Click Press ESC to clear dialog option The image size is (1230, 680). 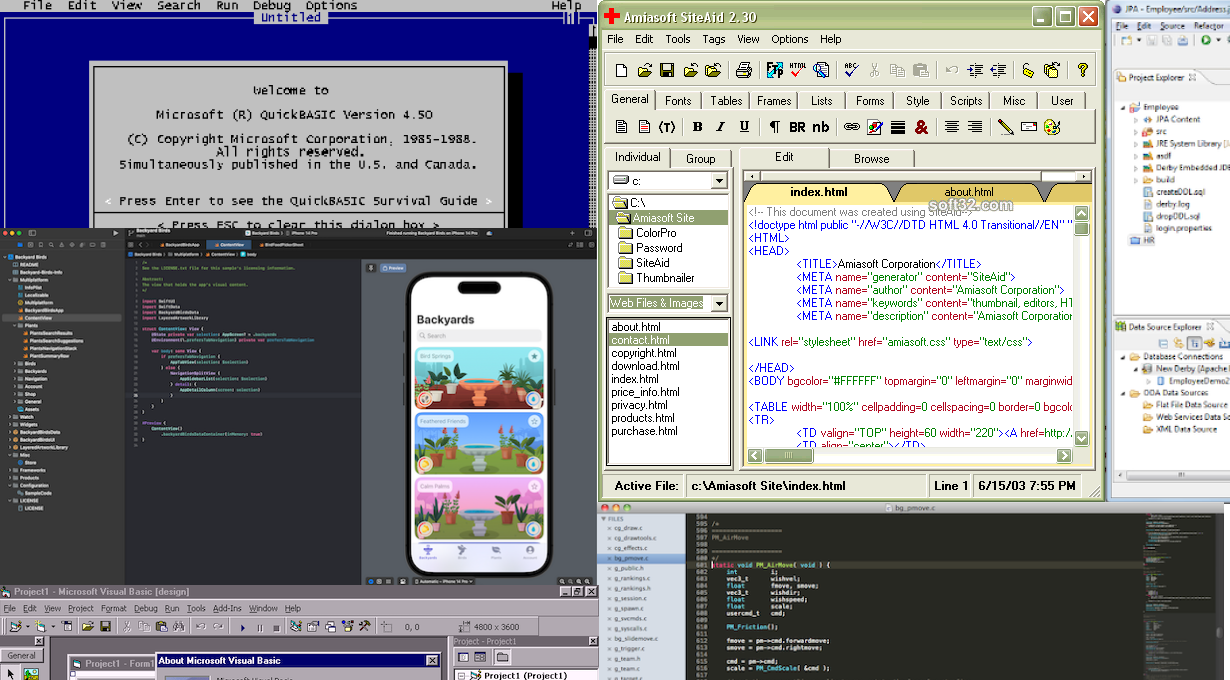click(x=300, y=225)
